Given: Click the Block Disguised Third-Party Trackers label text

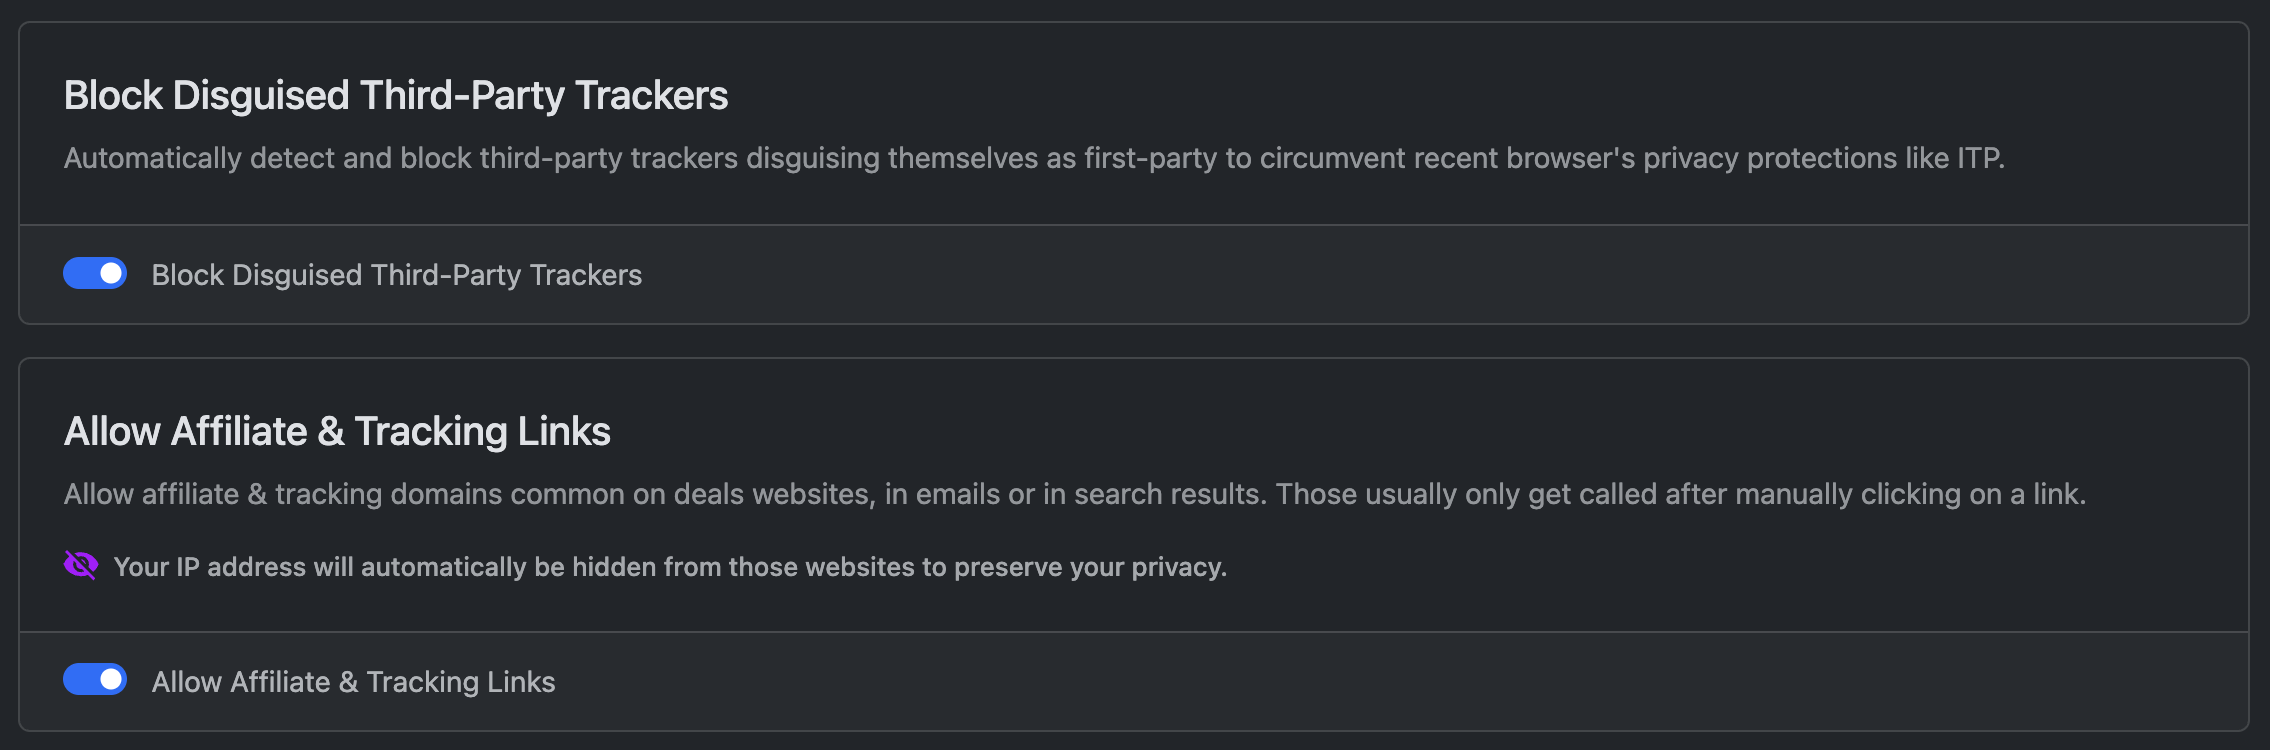Looking at the screenshot, I should [397, 274].
